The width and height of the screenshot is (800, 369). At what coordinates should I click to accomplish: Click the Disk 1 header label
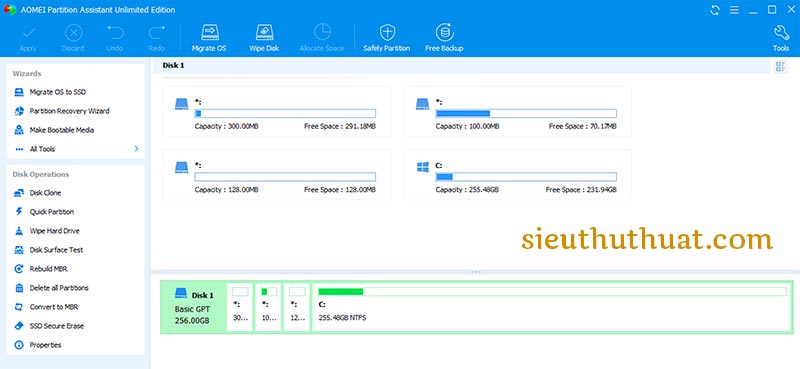173,65
